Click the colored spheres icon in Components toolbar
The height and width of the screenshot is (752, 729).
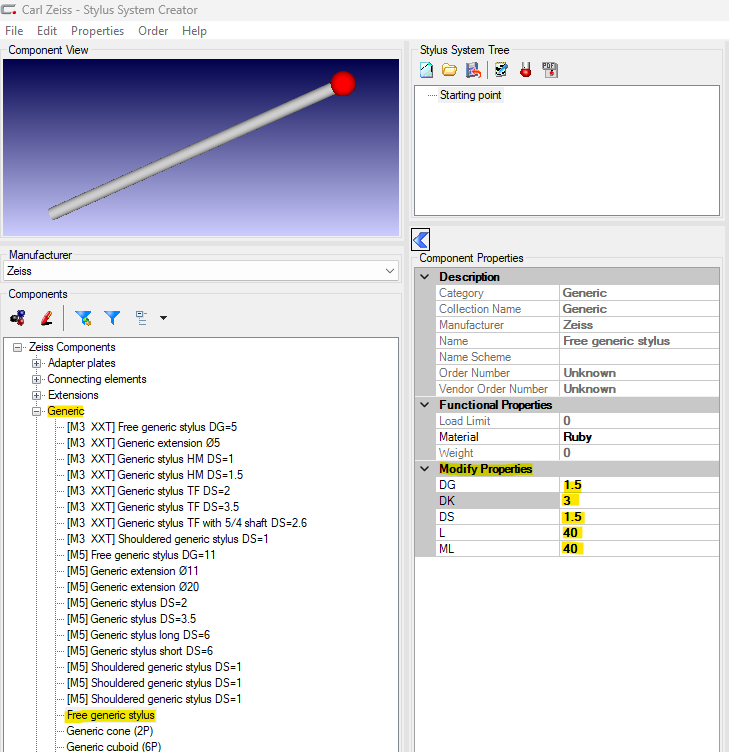pos(18,318)
